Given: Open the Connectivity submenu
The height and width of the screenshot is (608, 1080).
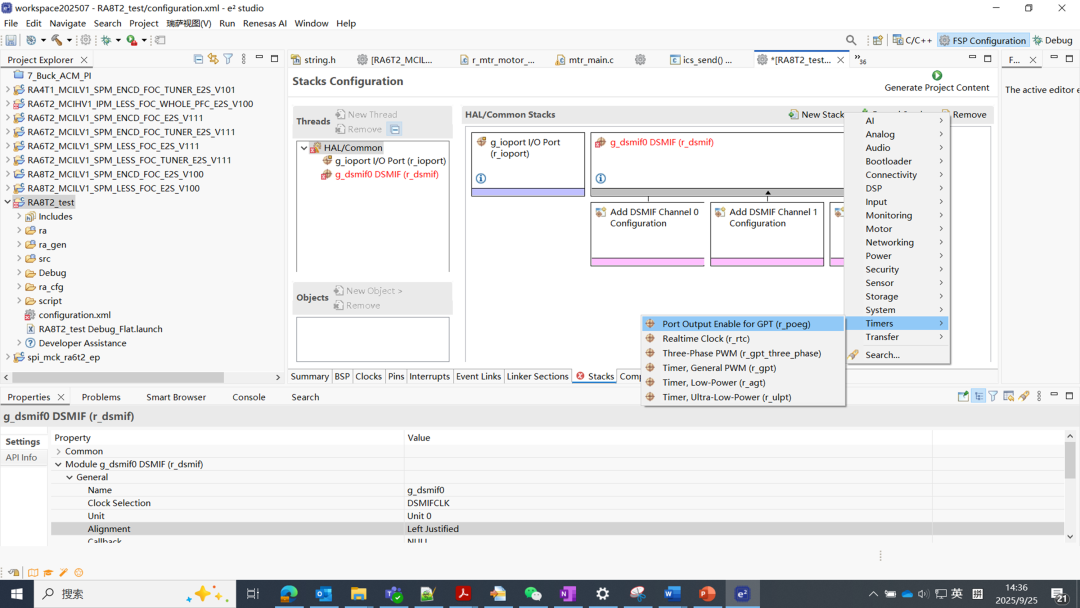Looking at the screenshot, I should (897, 175).
